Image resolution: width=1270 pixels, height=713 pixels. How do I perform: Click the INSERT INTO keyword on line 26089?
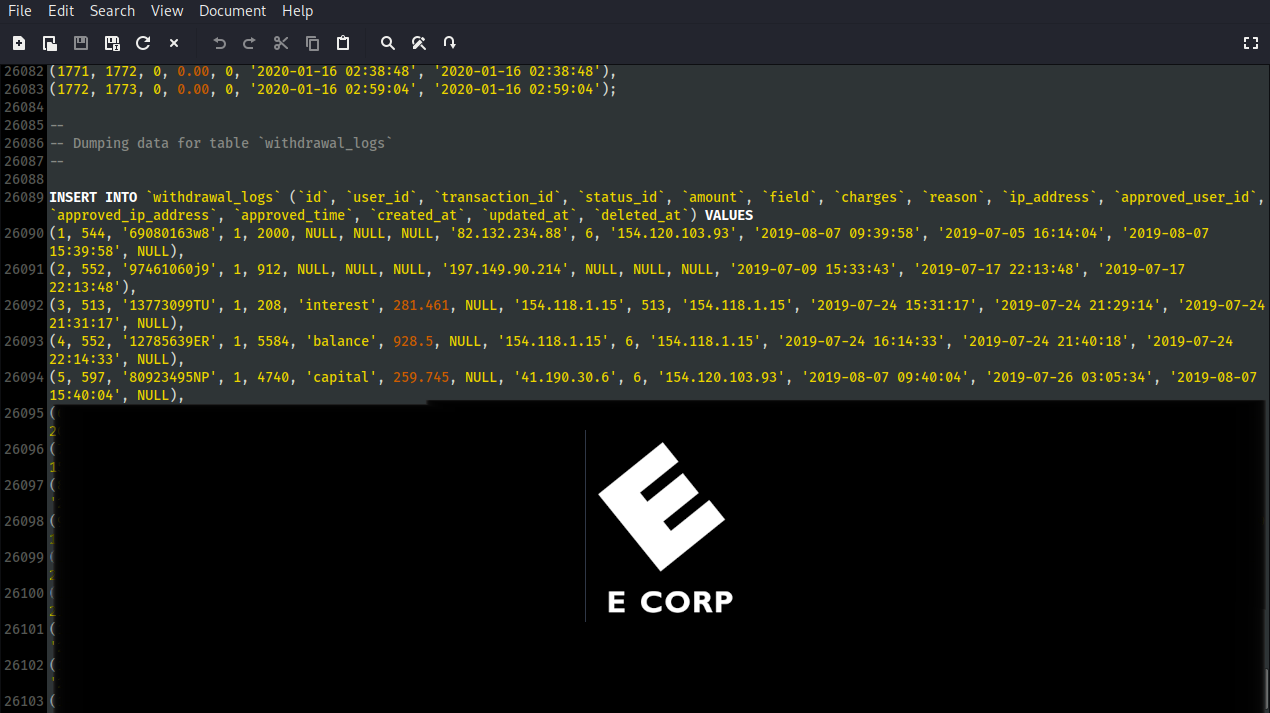pos(93,197)
